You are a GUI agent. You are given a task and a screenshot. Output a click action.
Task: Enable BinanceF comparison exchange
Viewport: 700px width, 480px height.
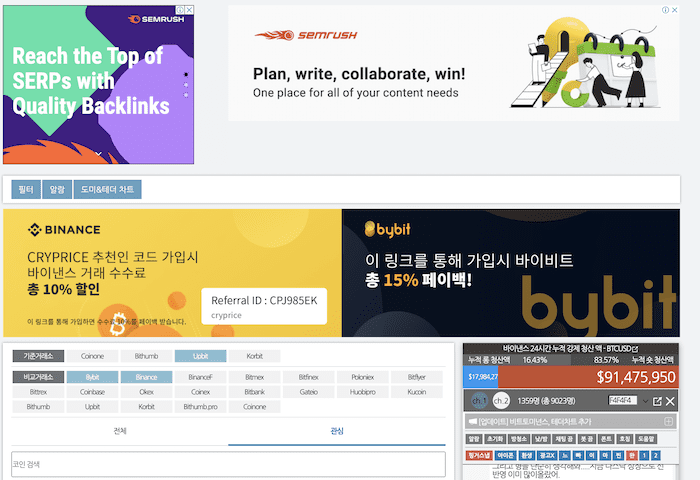coord(200,377)
